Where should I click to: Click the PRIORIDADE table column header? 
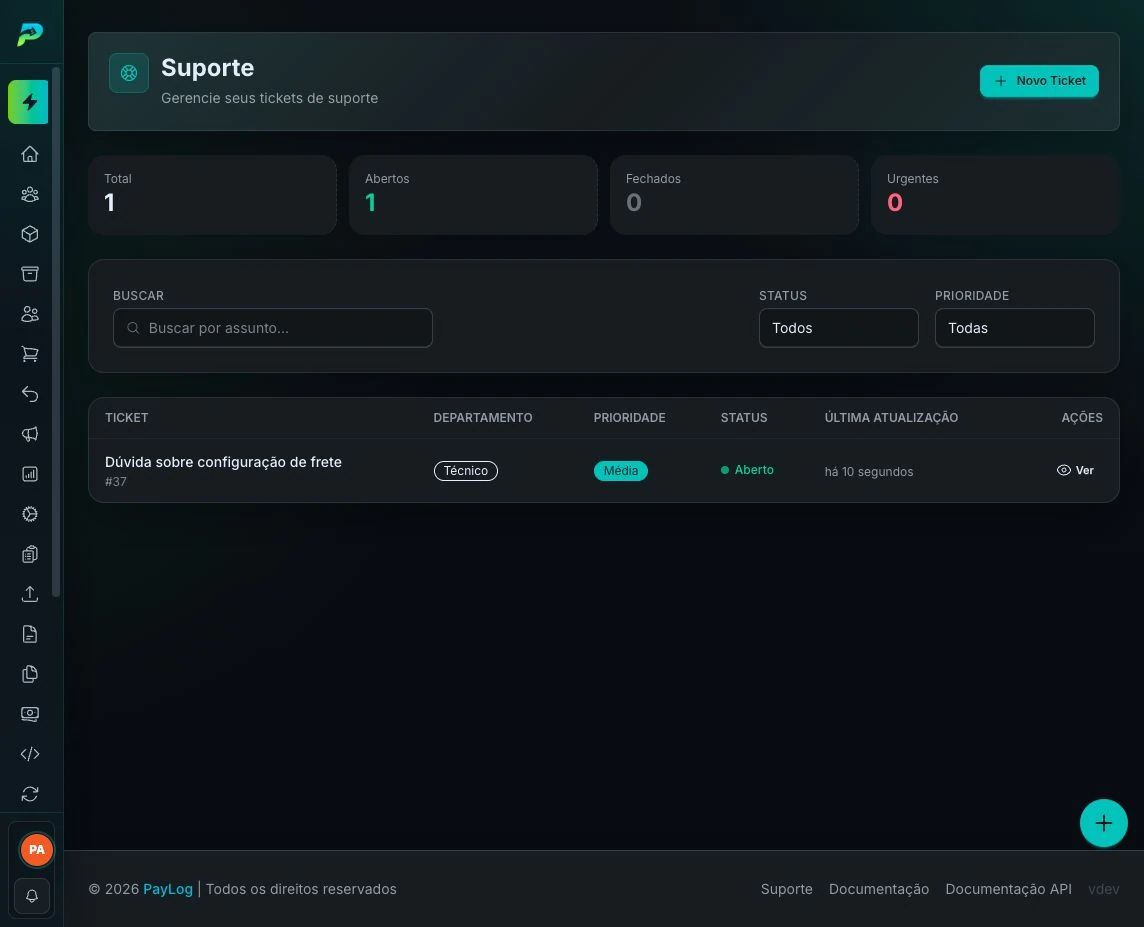tap(630, 418)
